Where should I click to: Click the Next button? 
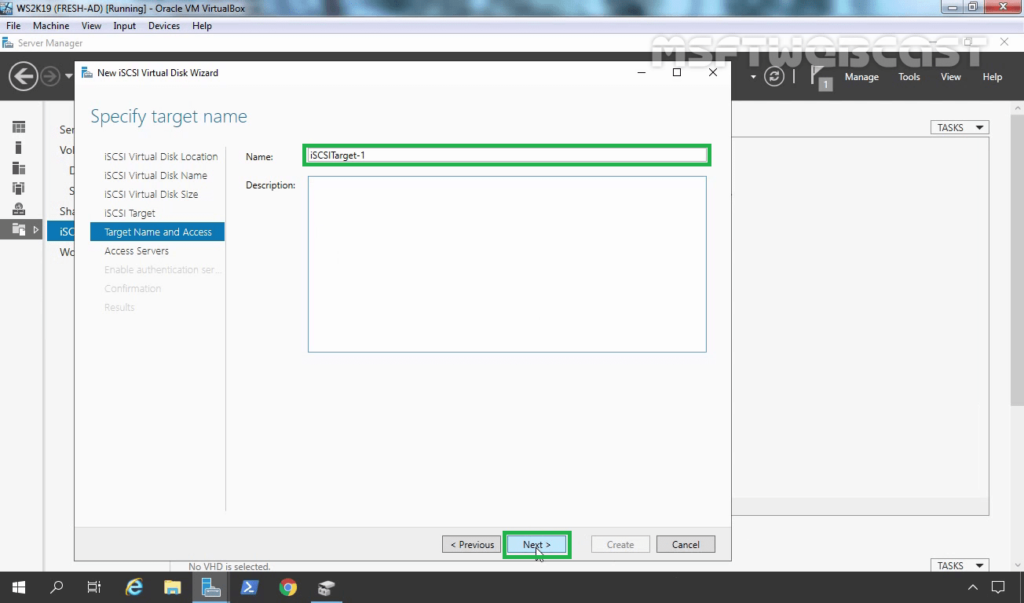click(x=537, y=544)
